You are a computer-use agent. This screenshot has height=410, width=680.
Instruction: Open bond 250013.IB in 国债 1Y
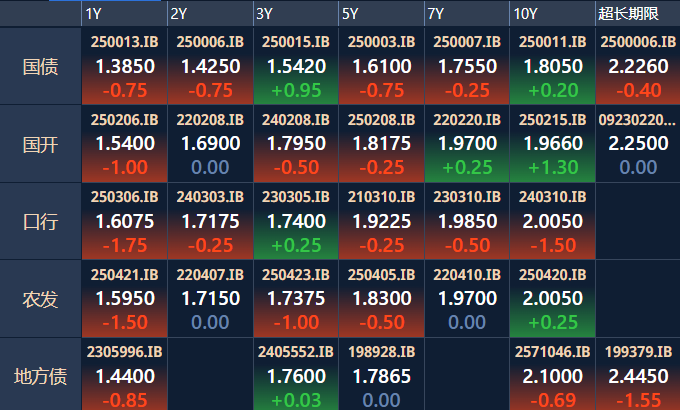(124, 66)
